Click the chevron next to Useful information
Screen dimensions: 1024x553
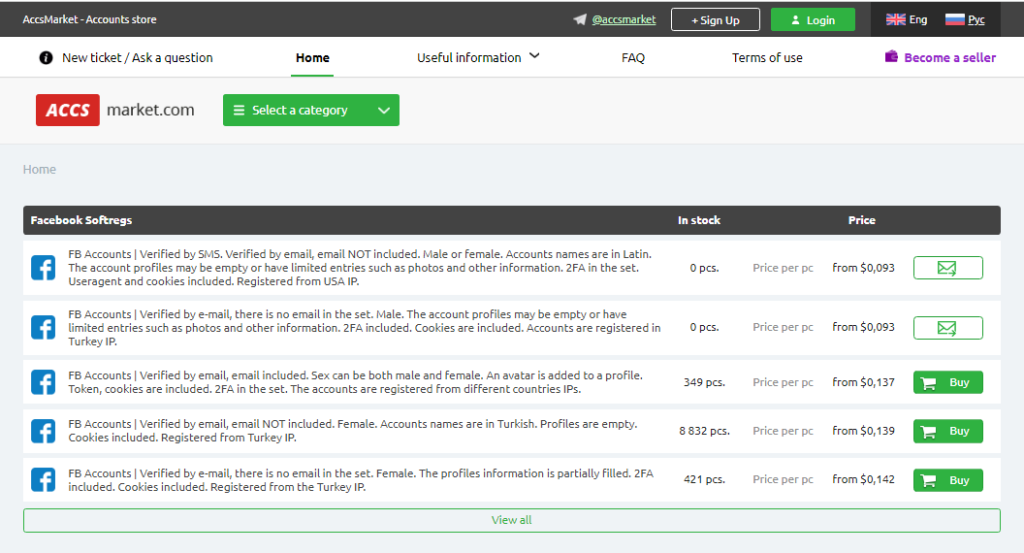tap(534, 56)
